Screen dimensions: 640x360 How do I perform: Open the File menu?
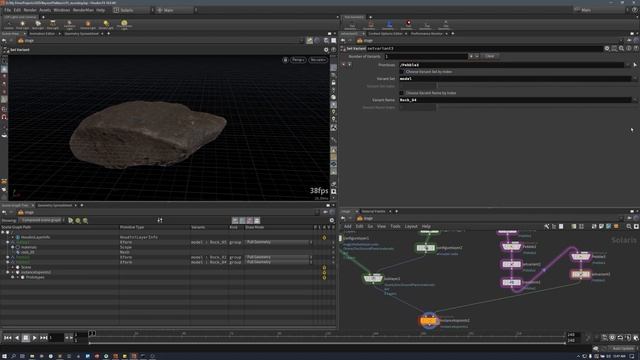pos(7,10)
